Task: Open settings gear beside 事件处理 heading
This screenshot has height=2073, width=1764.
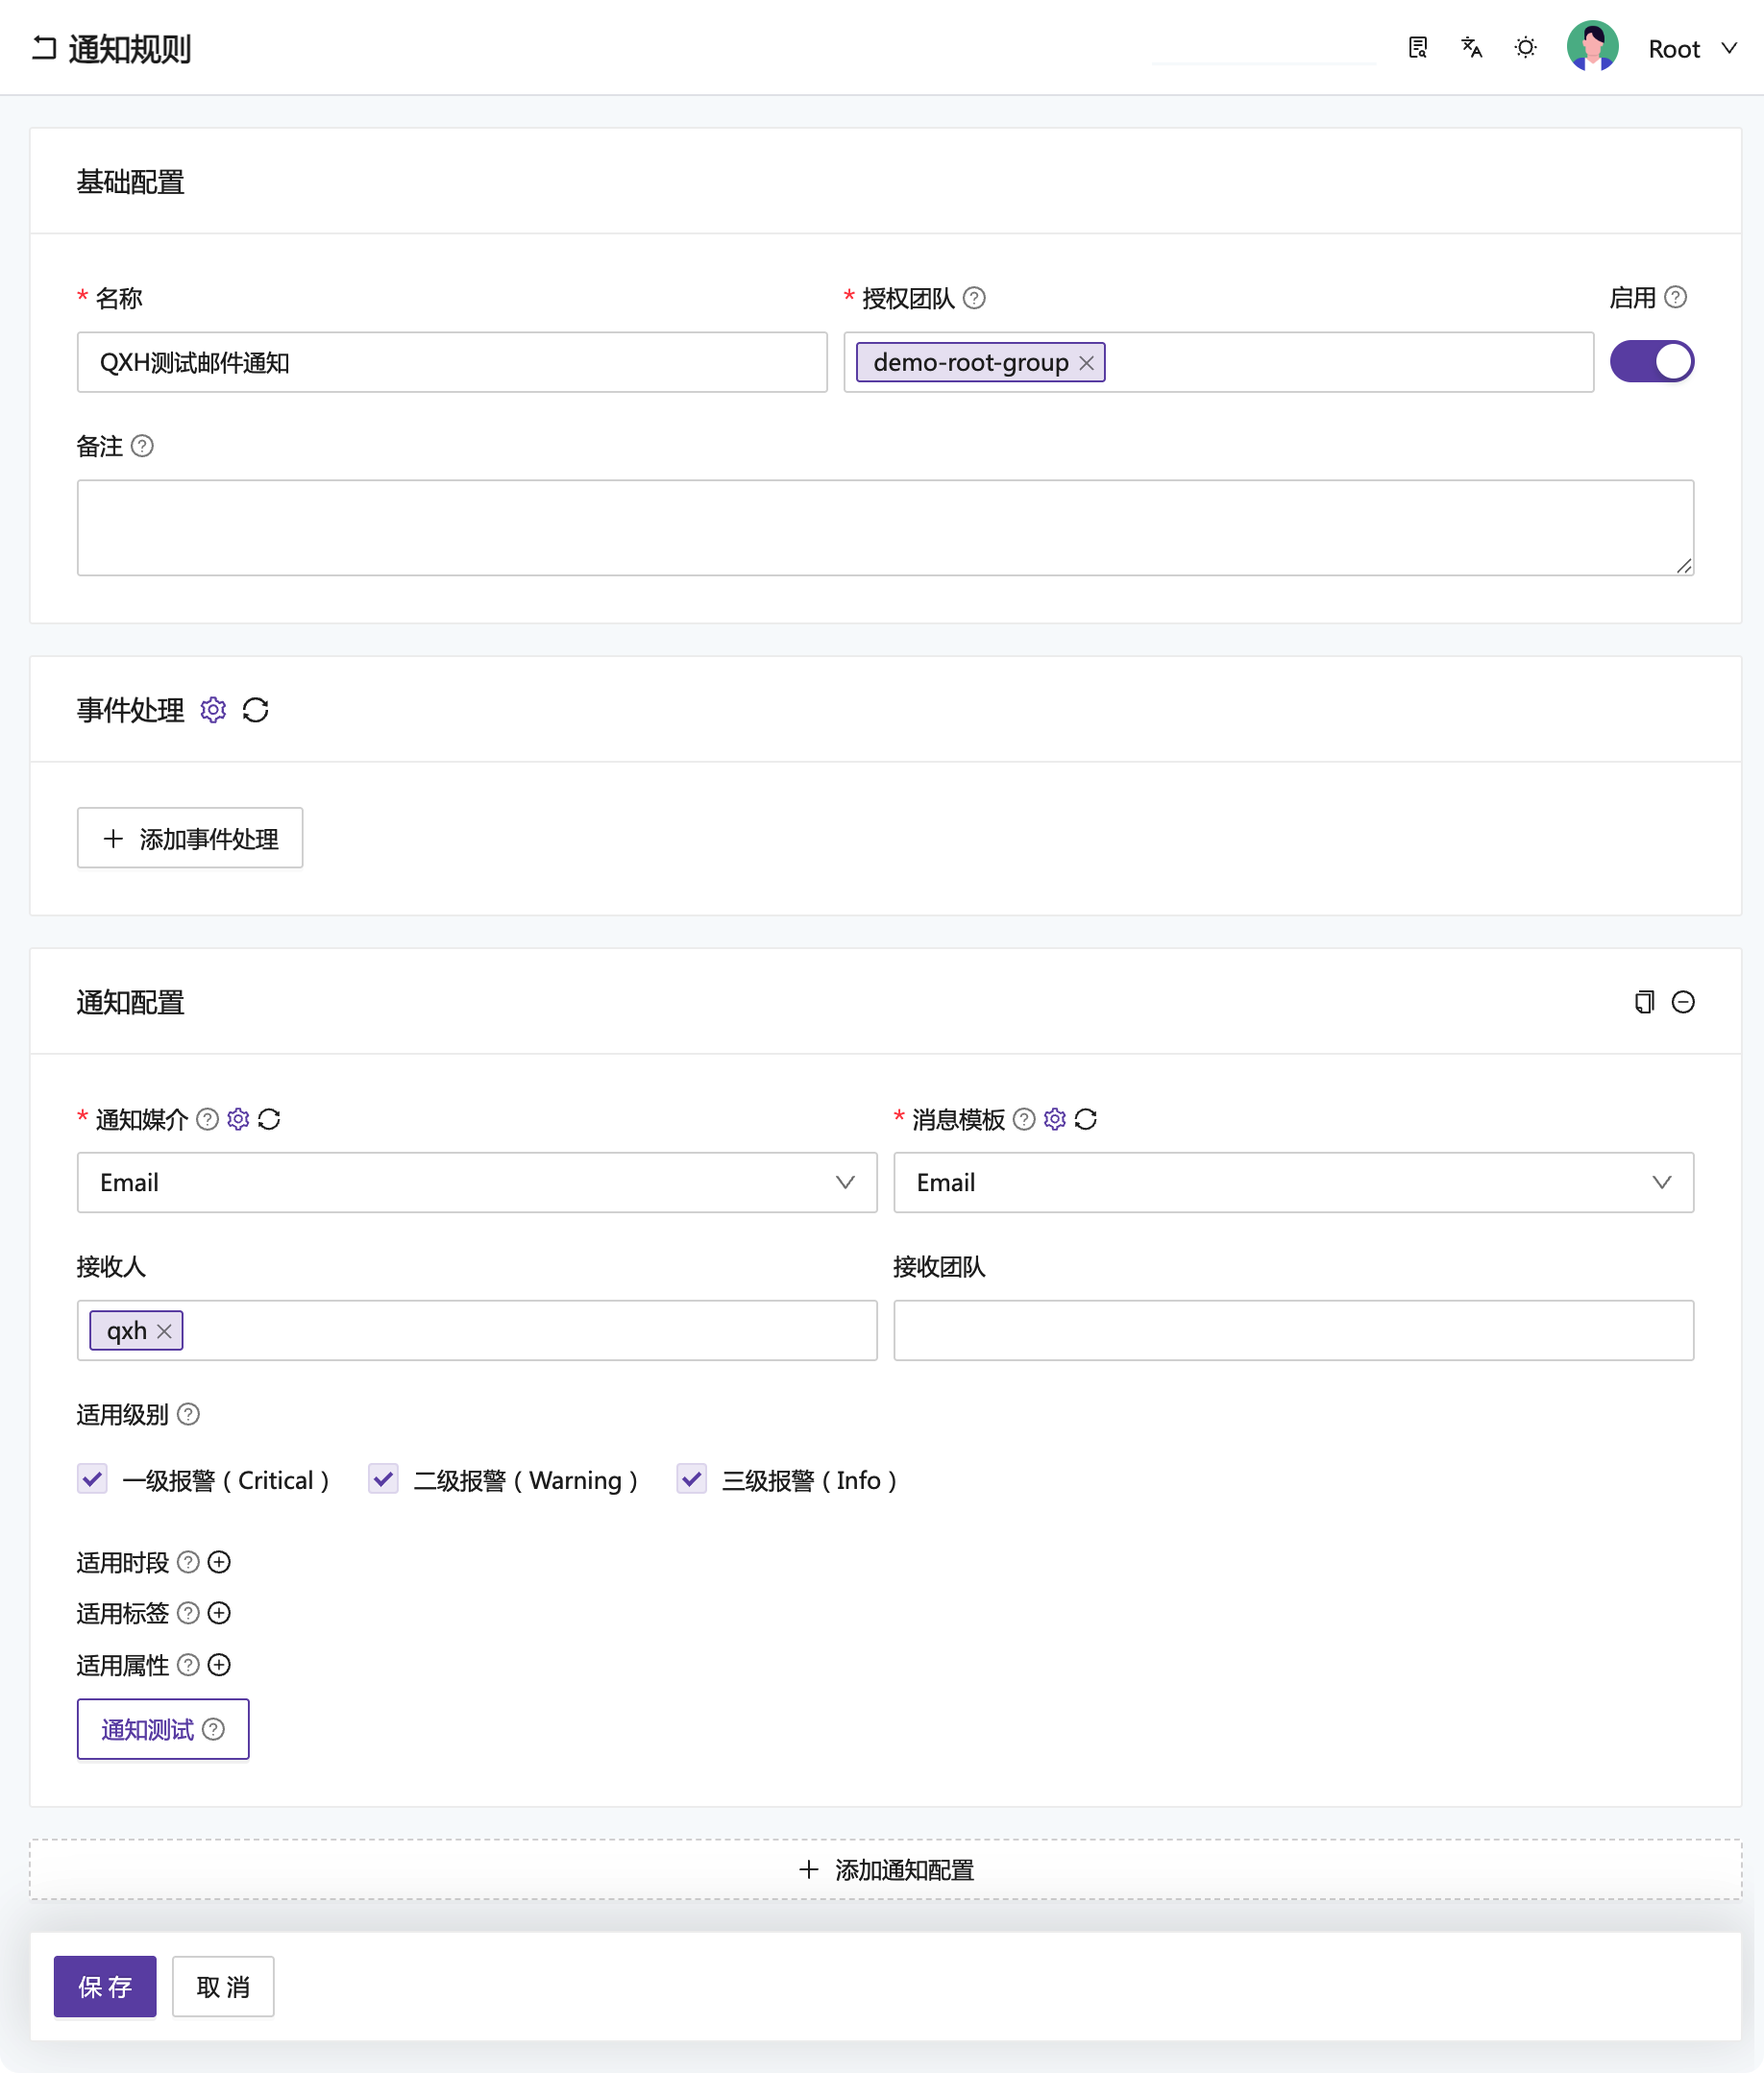Action: [x=213, y=710]
